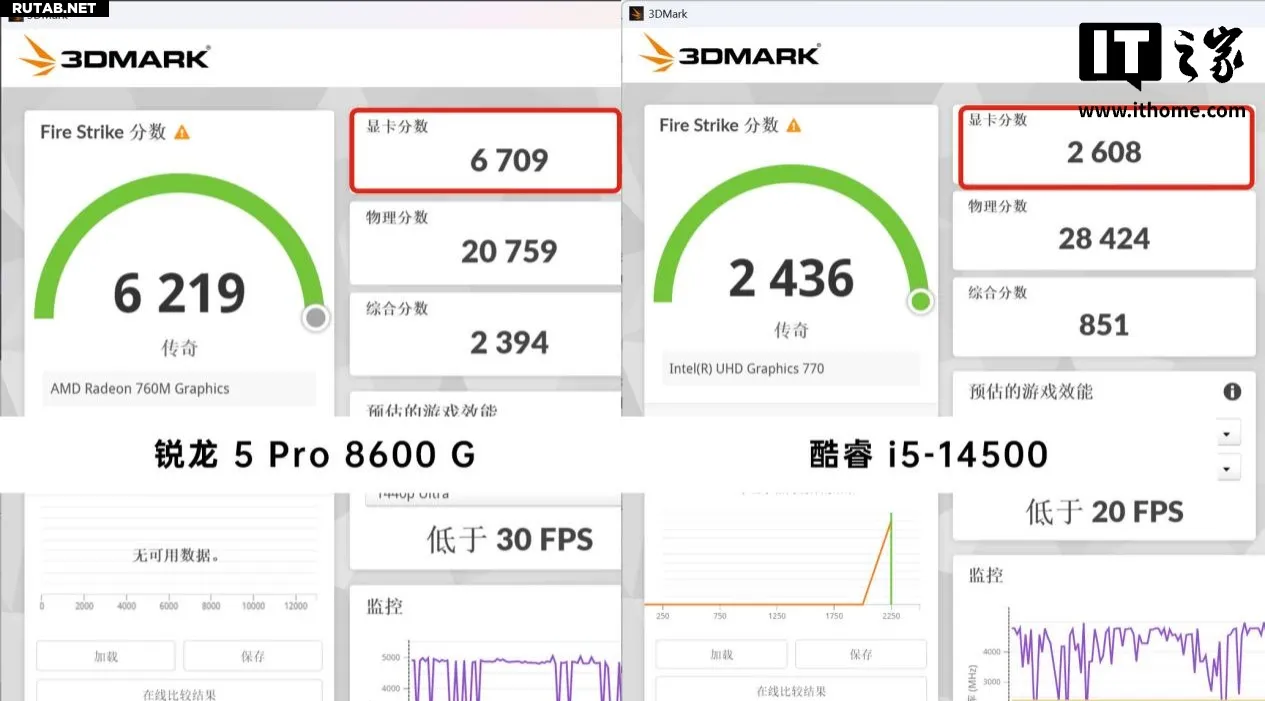This screenshot has height=701, width=1265.
Task: Click the 3DMARK logo in the left window
Action: (x=114, y=56)
